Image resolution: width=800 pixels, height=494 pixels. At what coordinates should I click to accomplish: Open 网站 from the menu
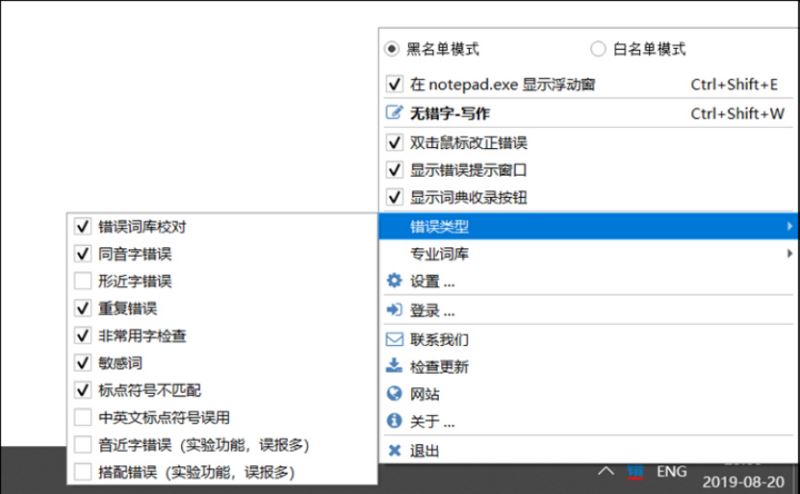587,393
